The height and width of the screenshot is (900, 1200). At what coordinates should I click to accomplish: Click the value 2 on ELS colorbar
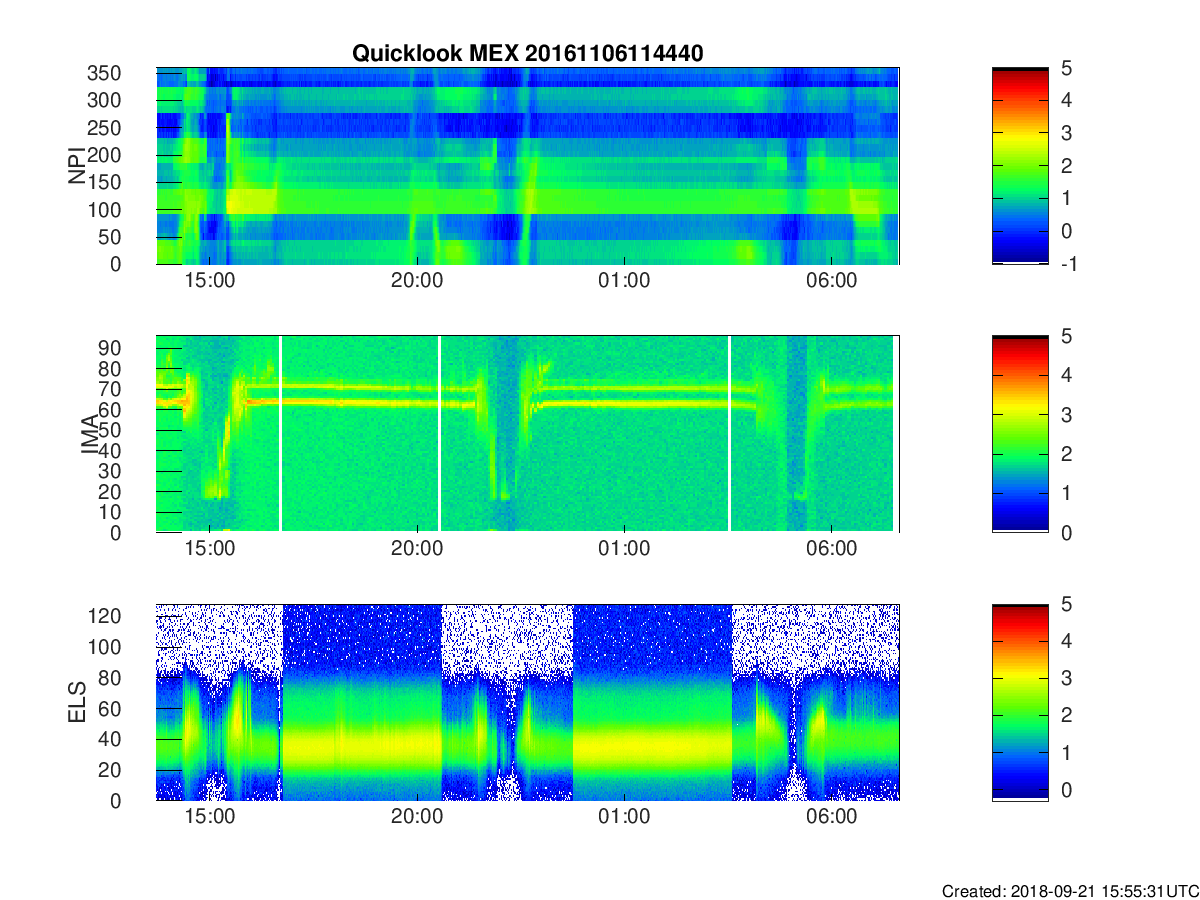1065,714
